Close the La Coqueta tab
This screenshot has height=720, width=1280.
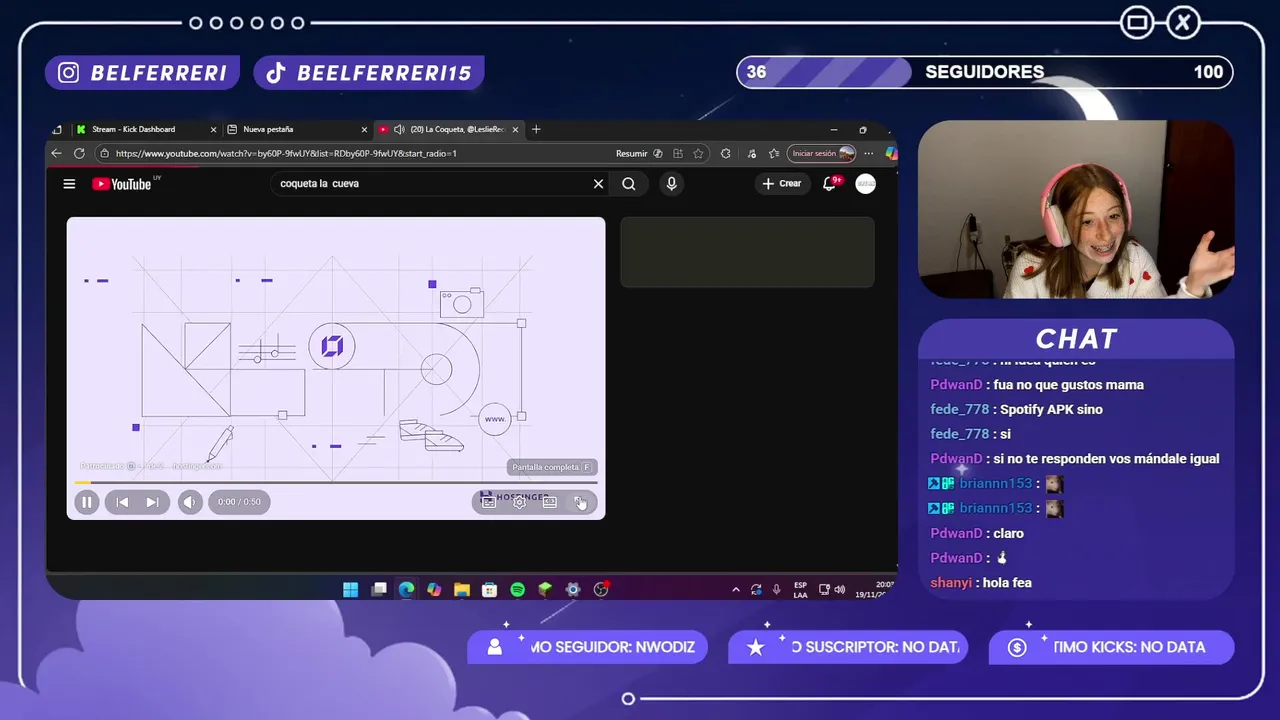tap(516, 129)
